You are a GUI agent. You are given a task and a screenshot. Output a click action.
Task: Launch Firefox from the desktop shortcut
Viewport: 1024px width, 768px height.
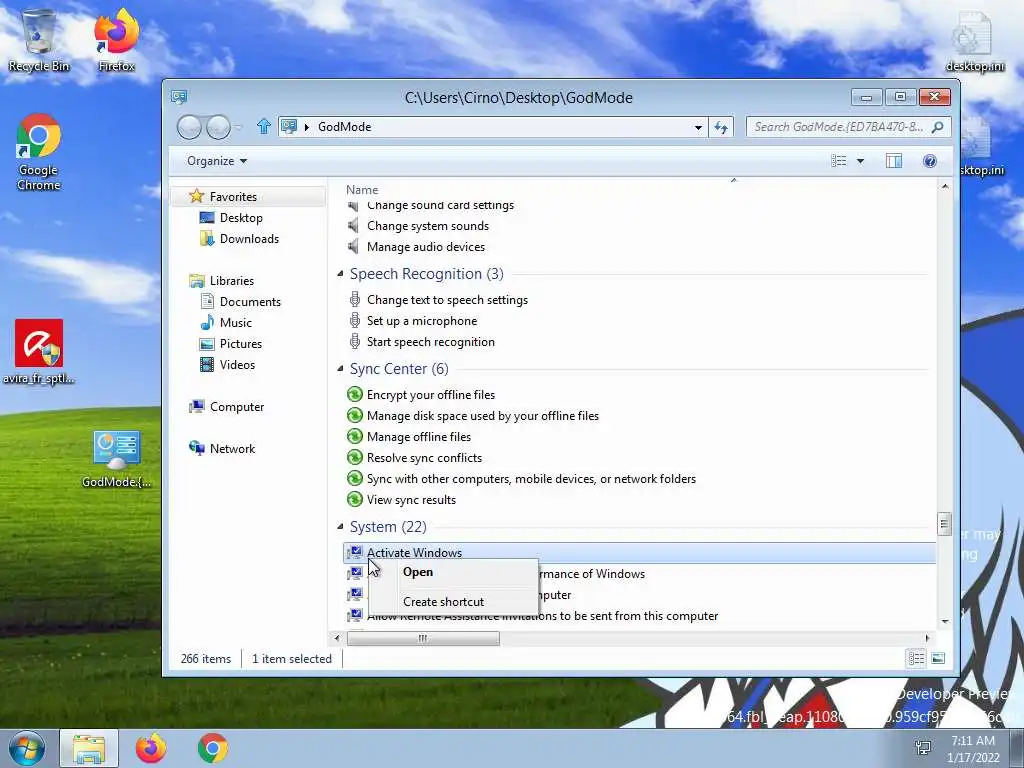tap(116, 40)
